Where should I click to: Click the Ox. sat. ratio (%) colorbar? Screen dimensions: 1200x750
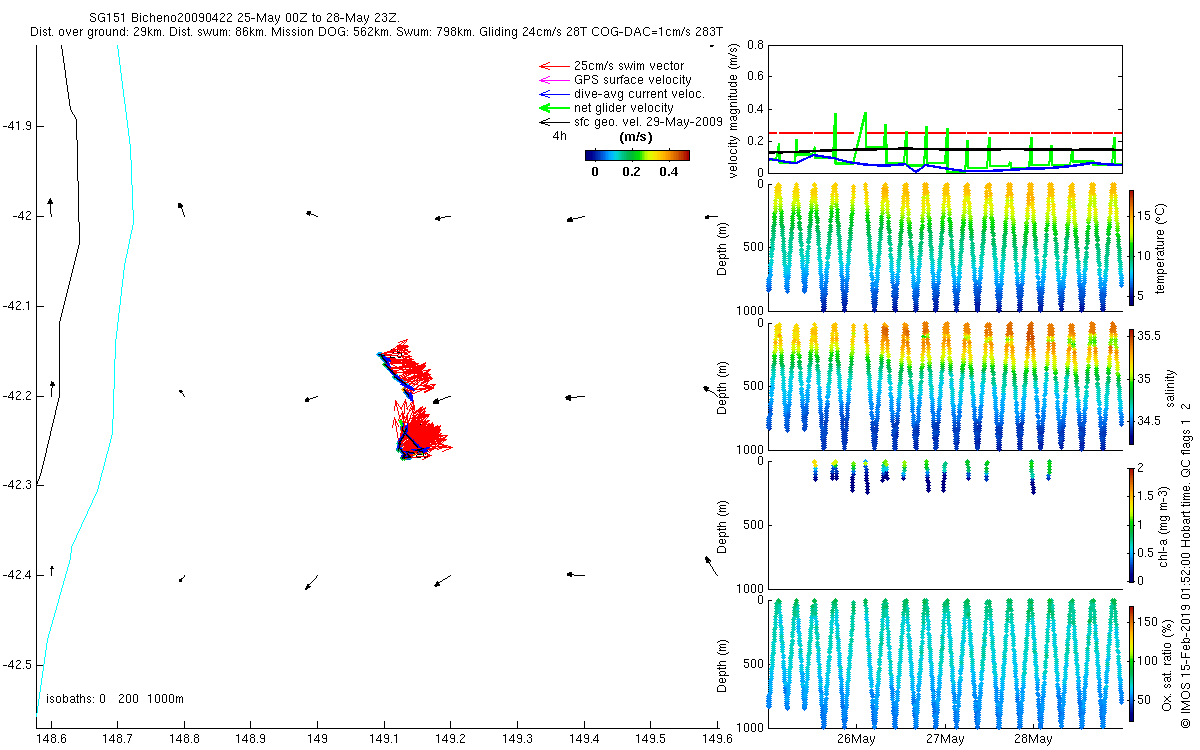point(1131,662)
